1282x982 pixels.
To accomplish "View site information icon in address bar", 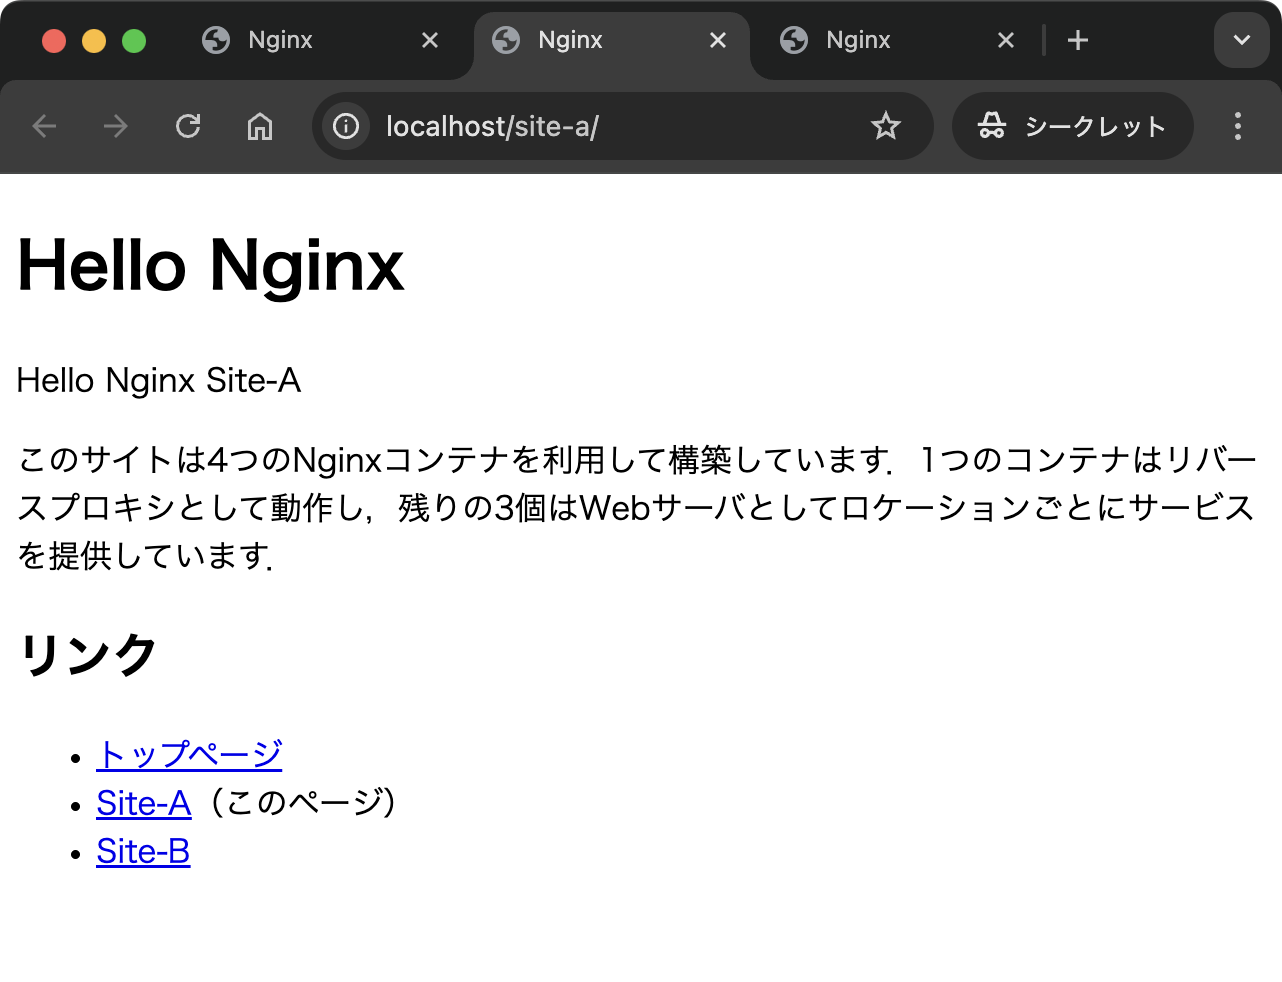I will [x=346, y=126].
